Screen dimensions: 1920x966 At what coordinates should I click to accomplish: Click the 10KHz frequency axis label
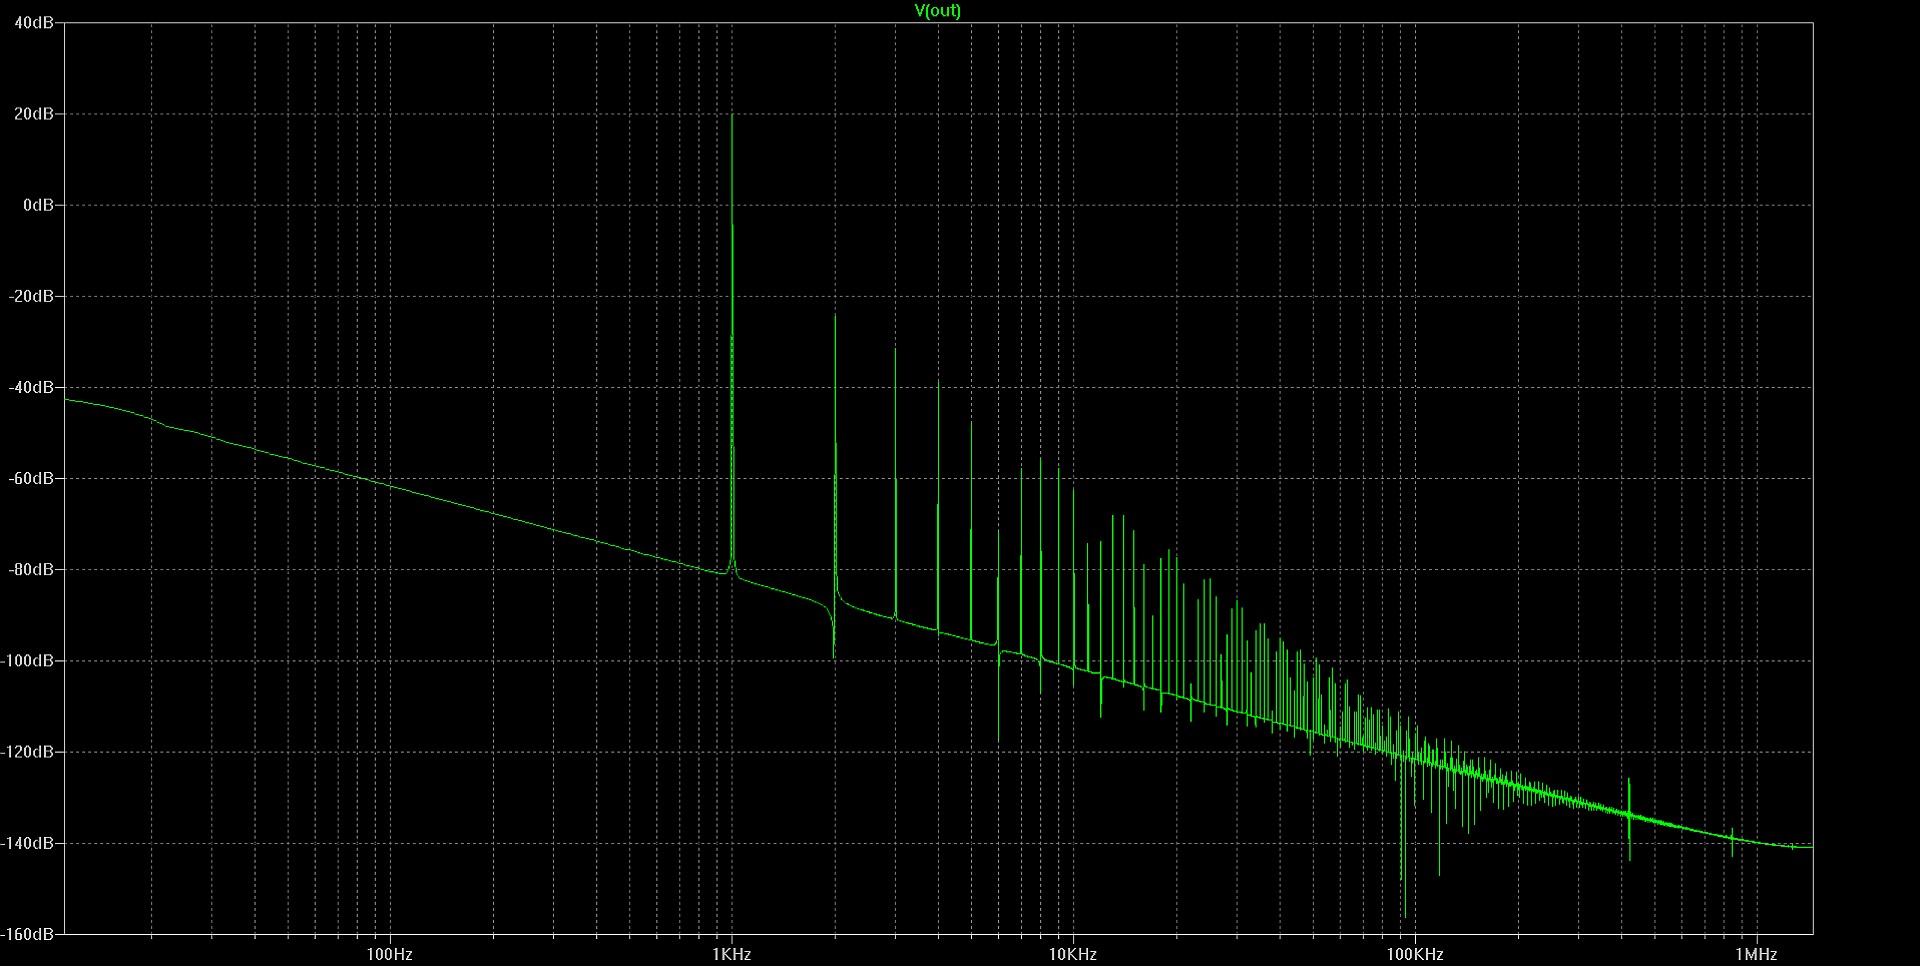(1073, 954)
